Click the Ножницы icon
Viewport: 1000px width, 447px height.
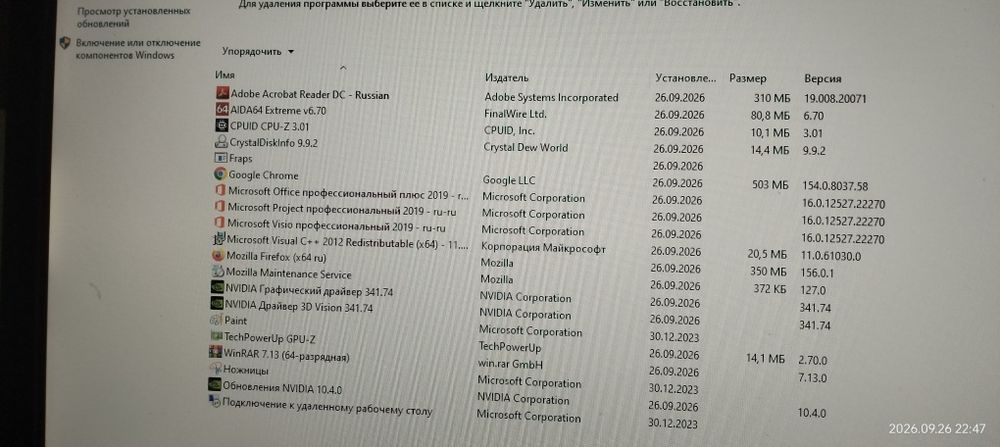click(216, 369)
